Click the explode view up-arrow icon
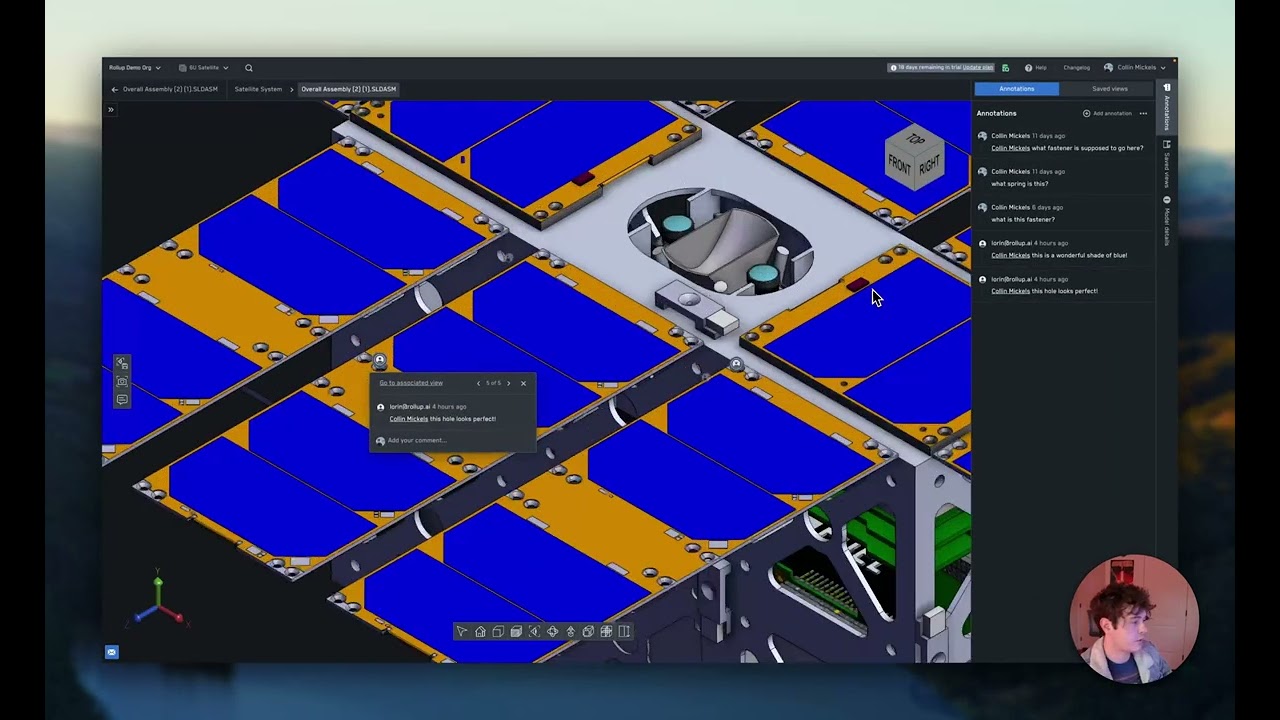Viewport: 1280px width, 720px height. point(570,631)
